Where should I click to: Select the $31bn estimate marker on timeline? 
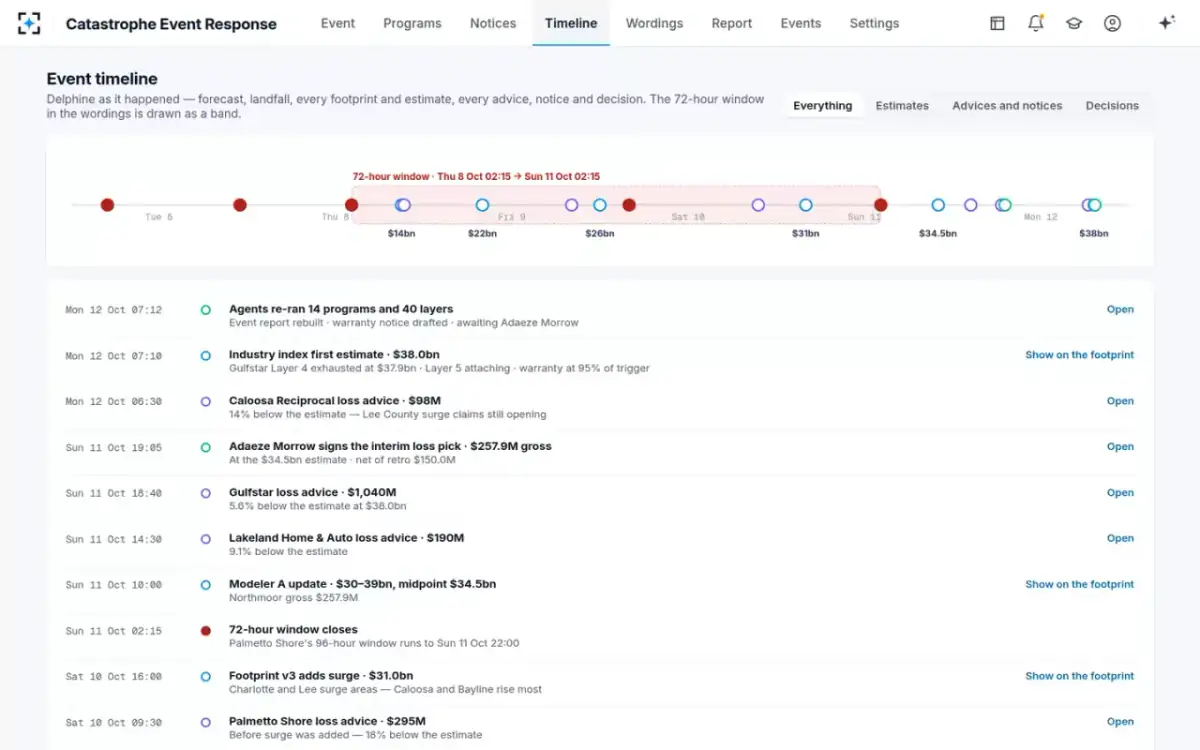pos(806,205)
